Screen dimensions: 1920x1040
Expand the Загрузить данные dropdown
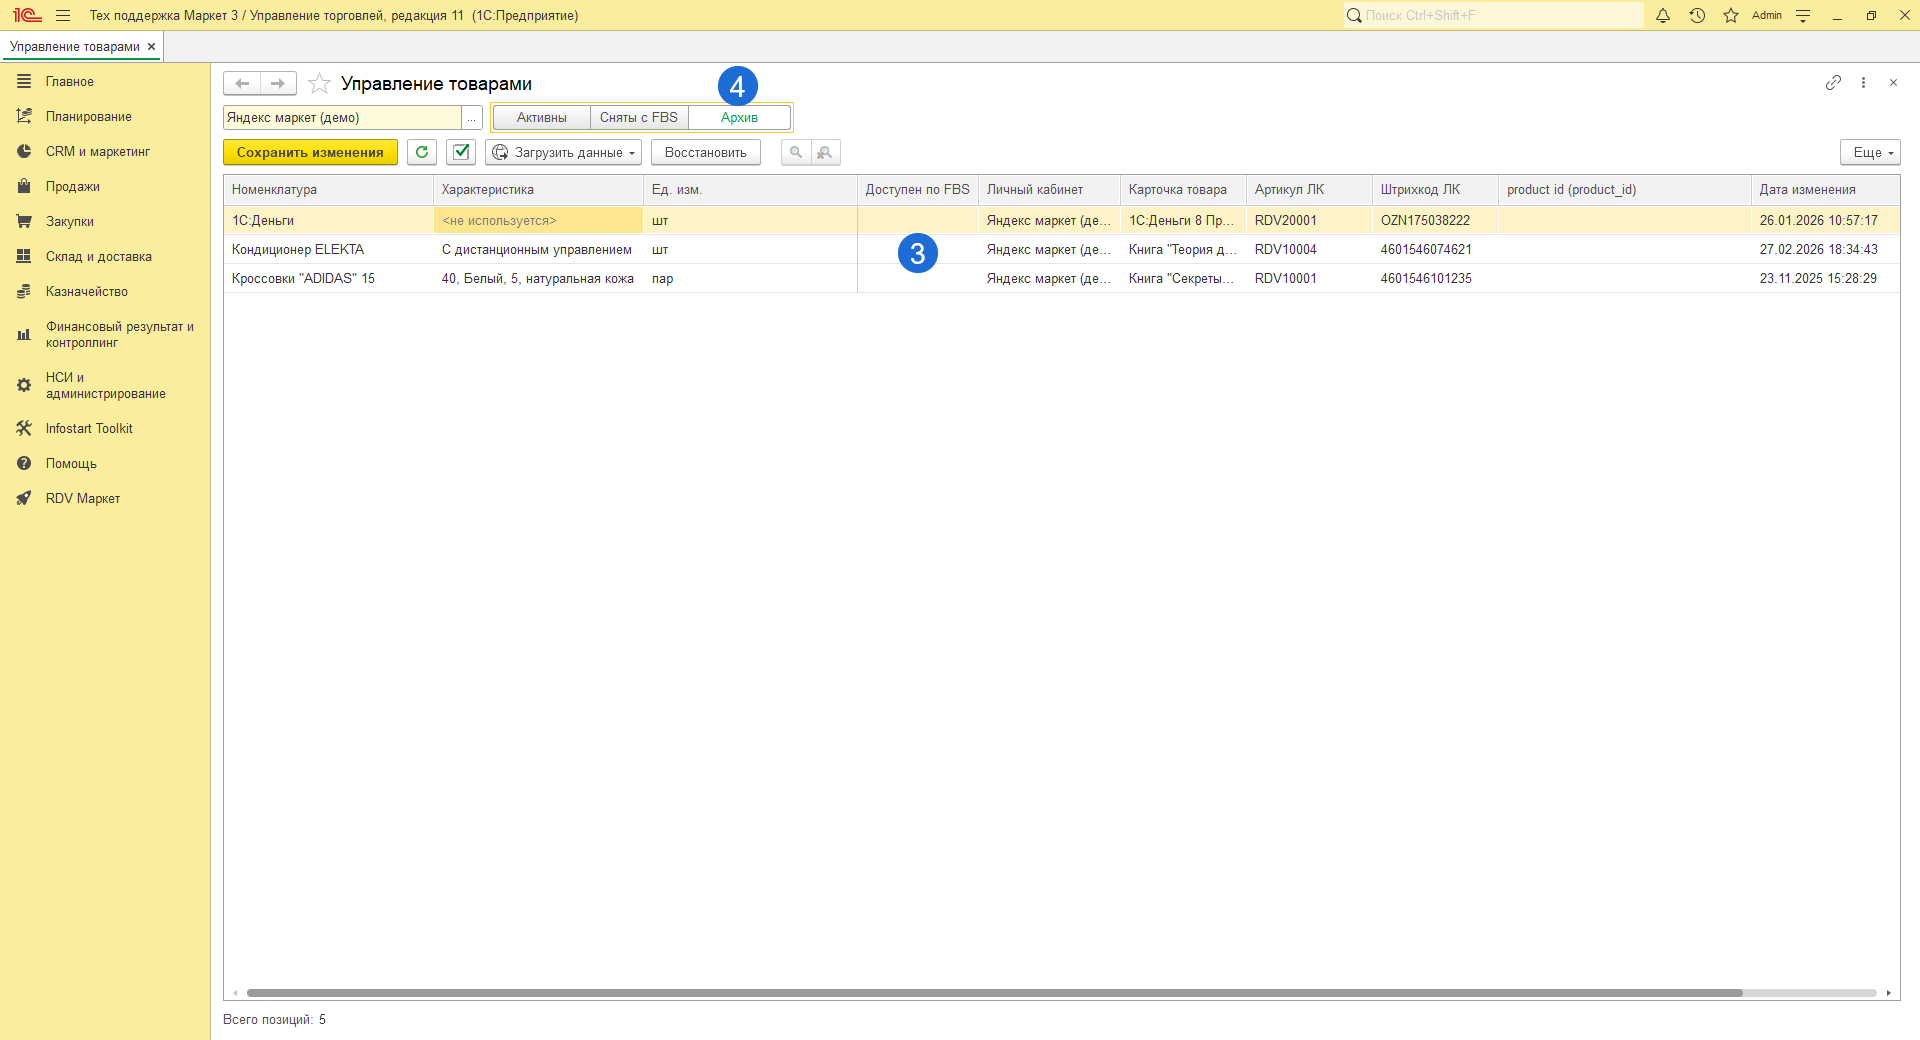(564, 152)
